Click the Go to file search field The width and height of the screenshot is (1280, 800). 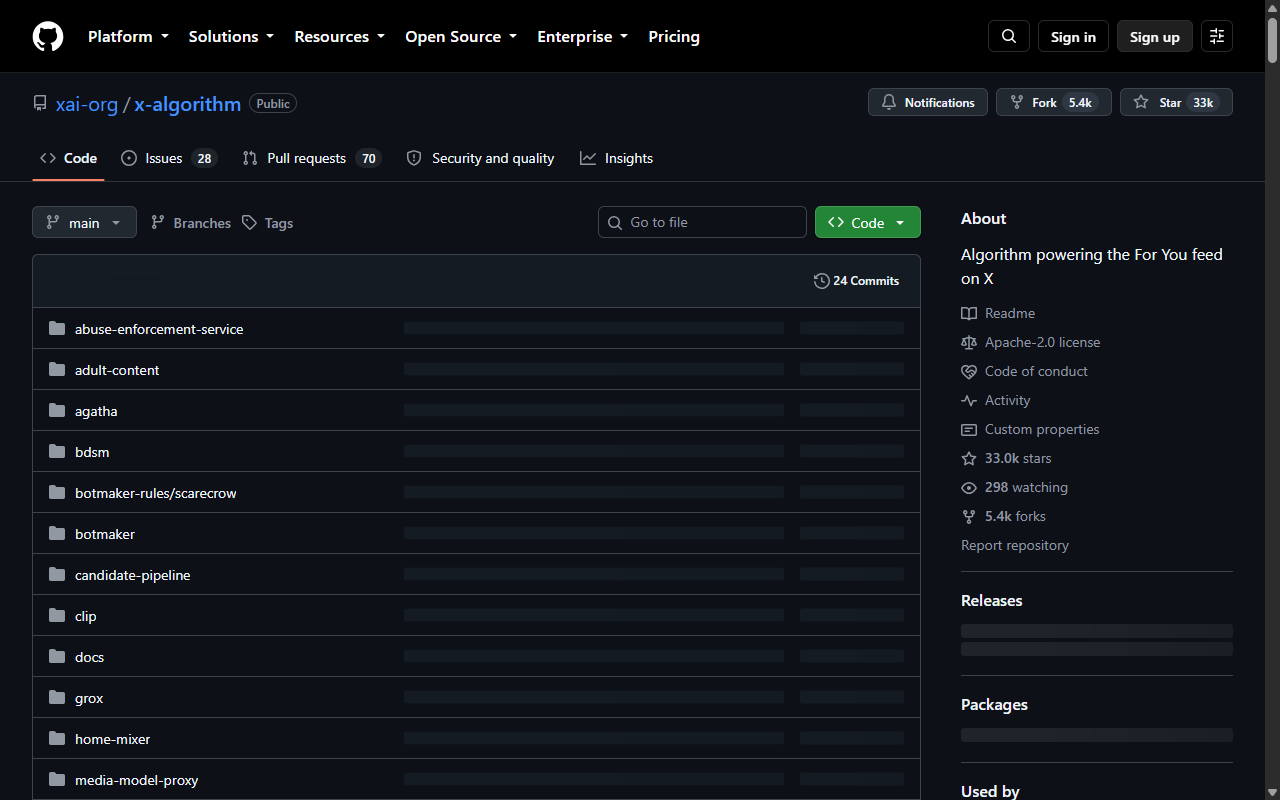click(x=703, y=222)
